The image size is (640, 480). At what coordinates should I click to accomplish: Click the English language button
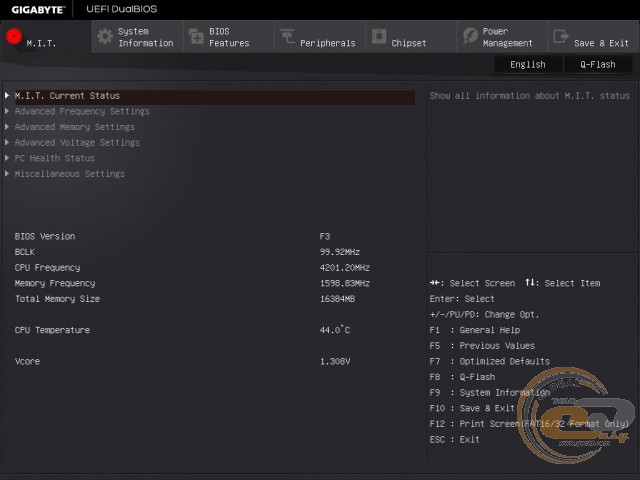528,64
